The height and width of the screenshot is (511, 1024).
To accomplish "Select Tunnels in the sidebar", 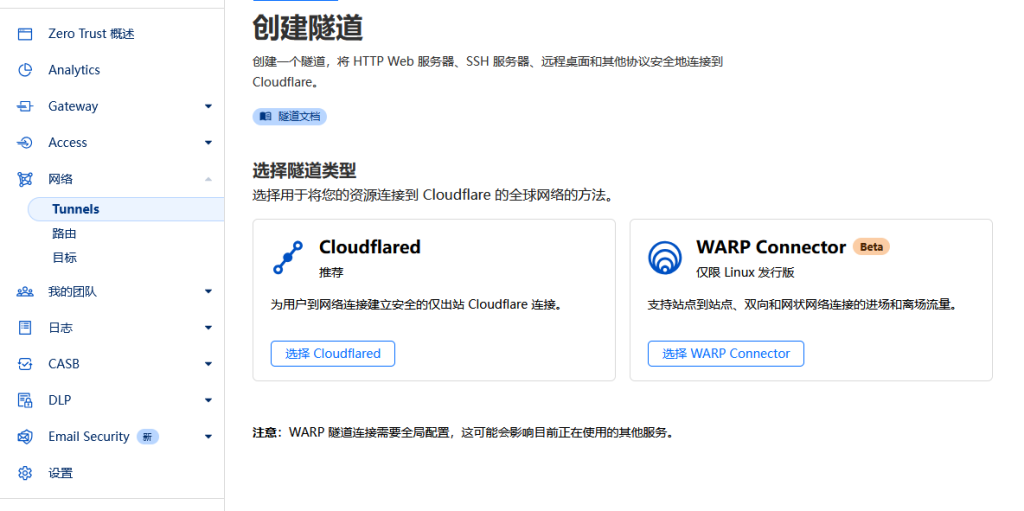I will pyautogui.click(x=126, y=209).
